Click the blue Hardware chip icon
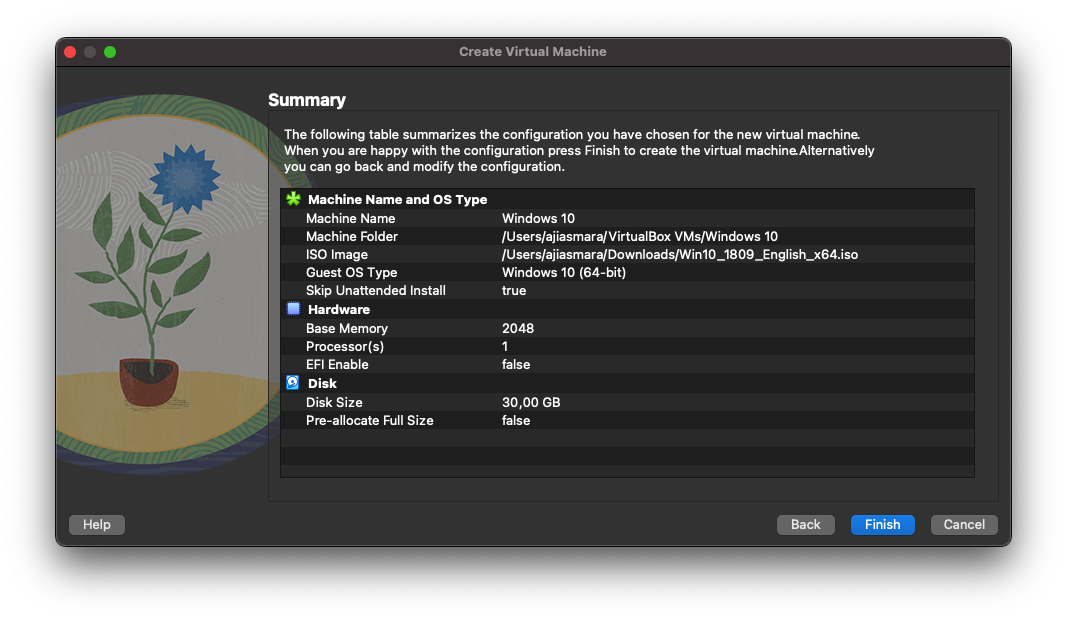This screenshot has height=620, width=1067. [x=293, y=309]
